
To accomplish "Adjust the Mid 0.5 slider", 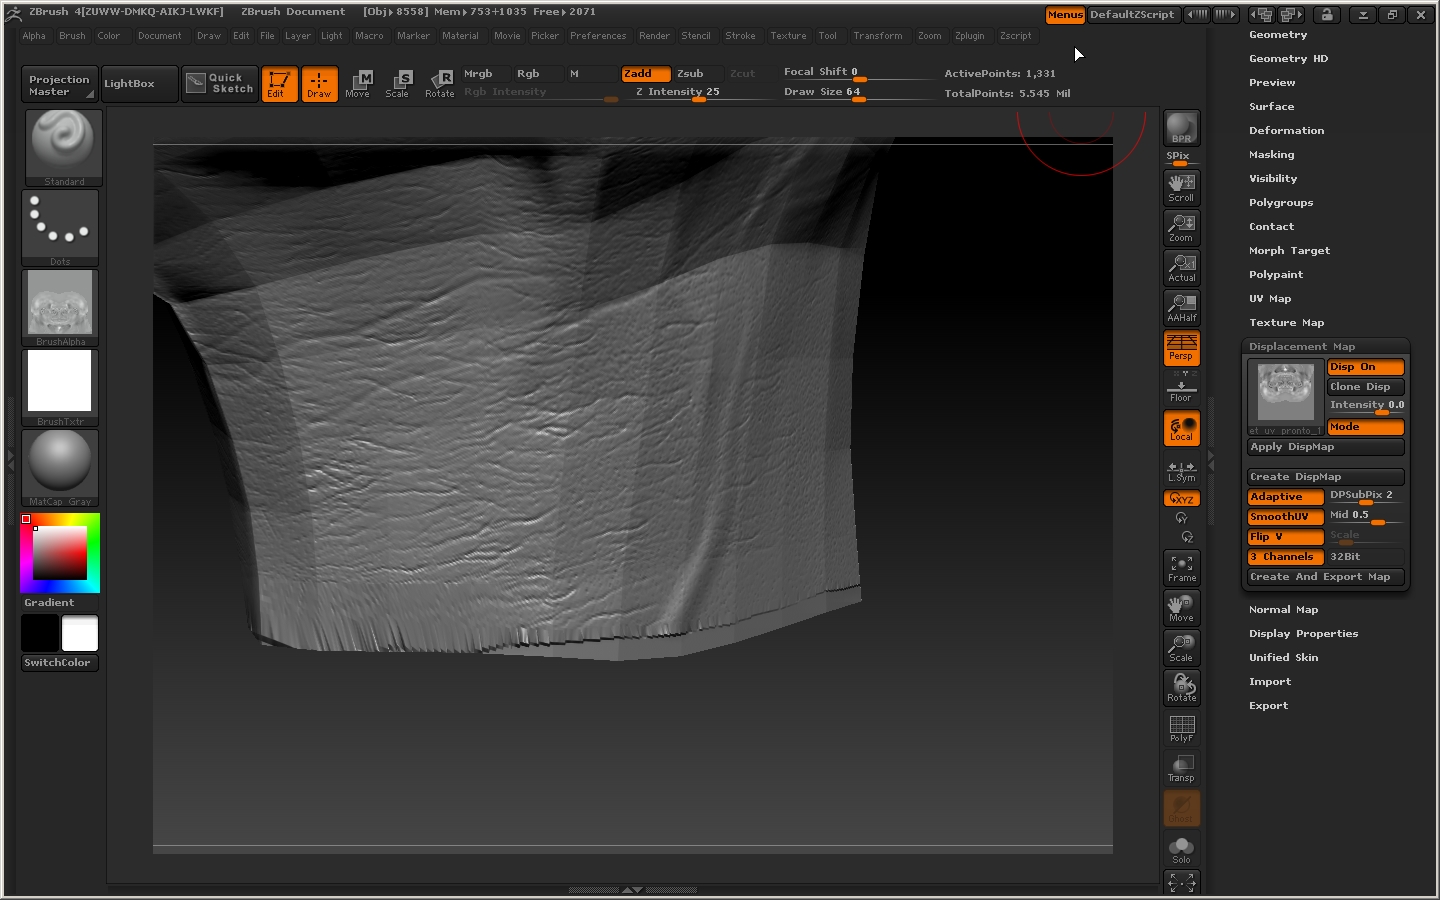I will click(x=1378, y=521).
